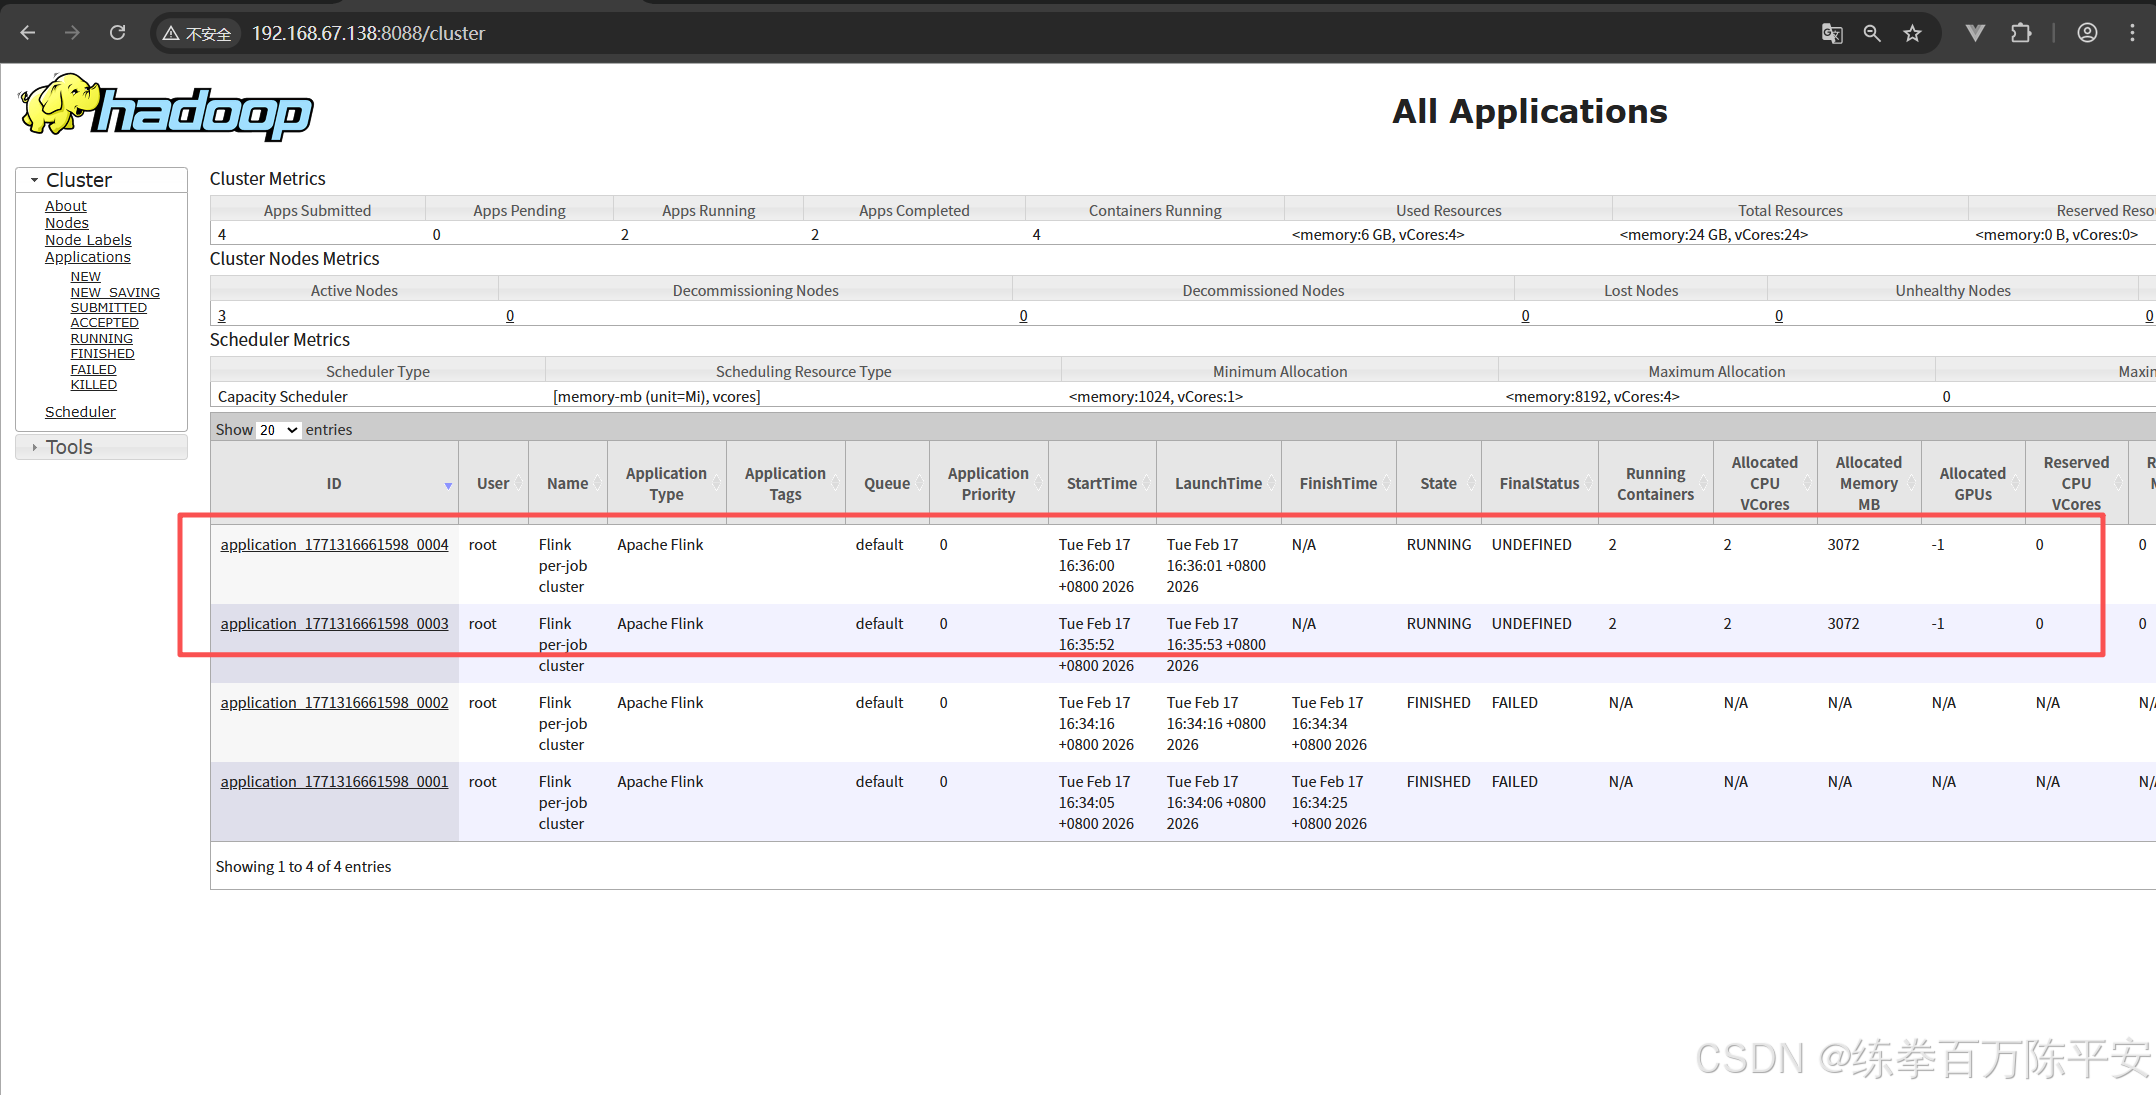Screen dimensions: 2156x1095
Task: Select the Capacity Scheduler text cell
Action: tap(283, 397)
